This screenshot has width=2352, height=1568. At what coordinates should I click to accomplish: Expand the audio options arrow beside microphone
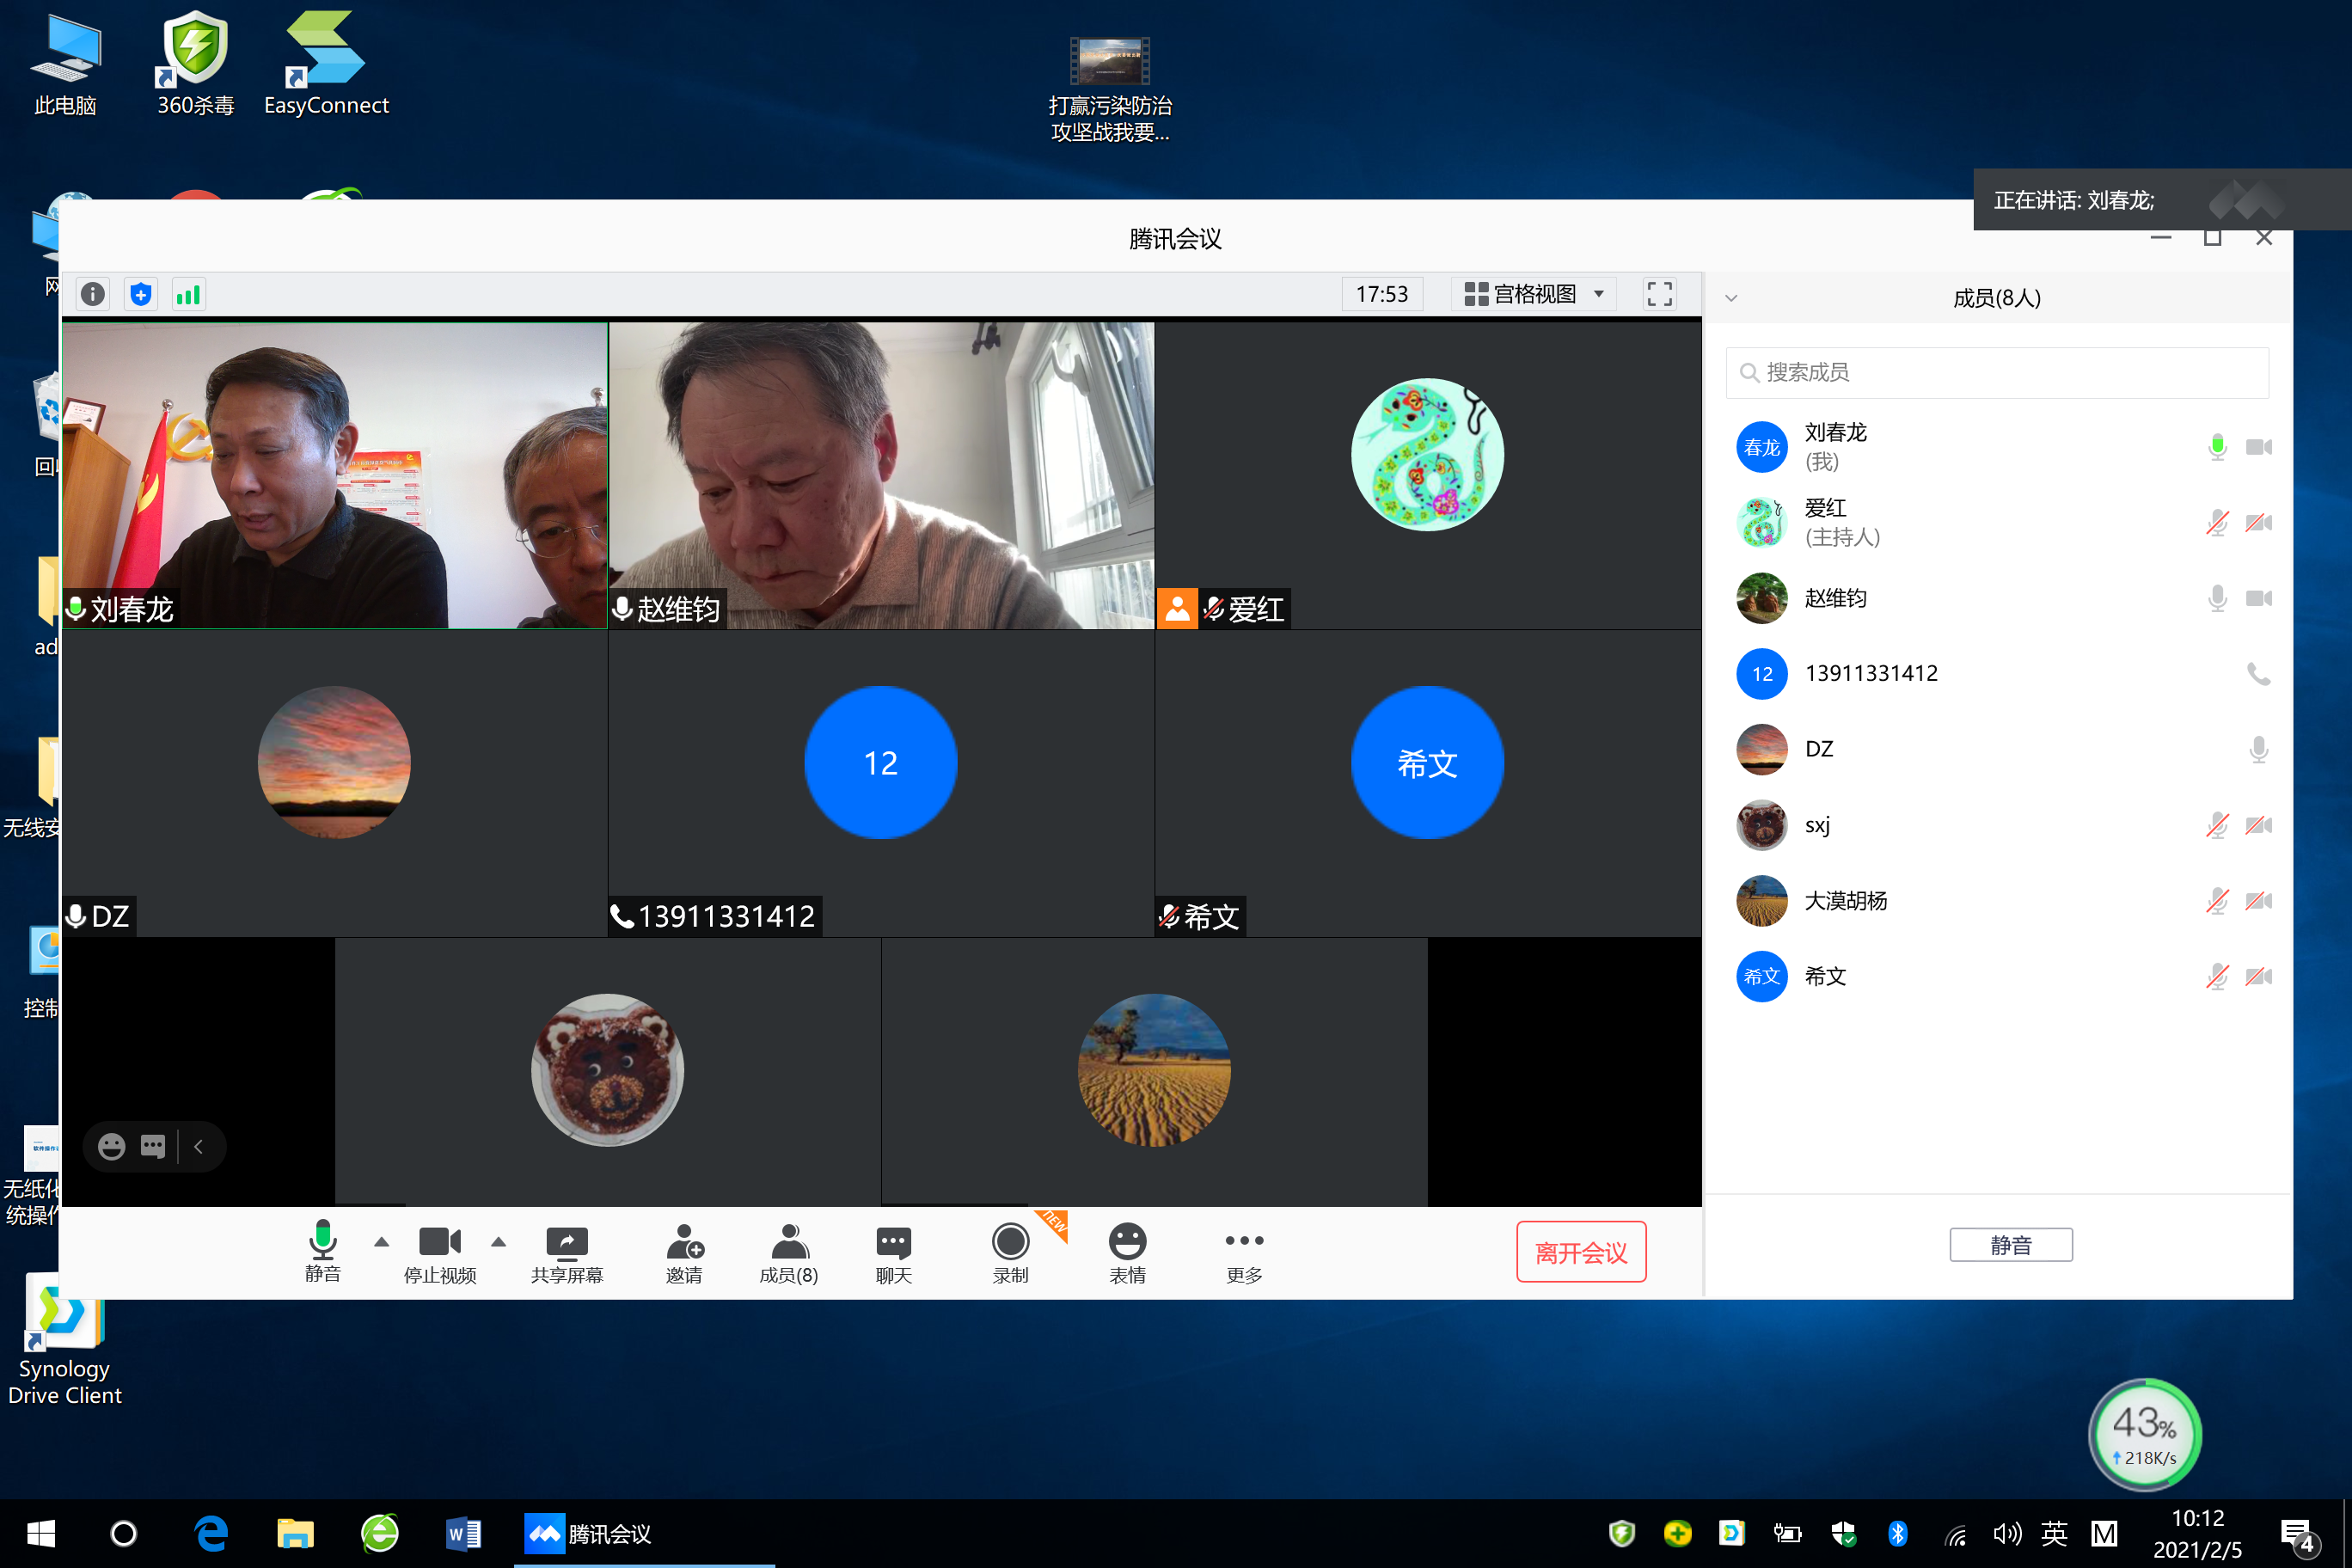(x=381, y=1242)
